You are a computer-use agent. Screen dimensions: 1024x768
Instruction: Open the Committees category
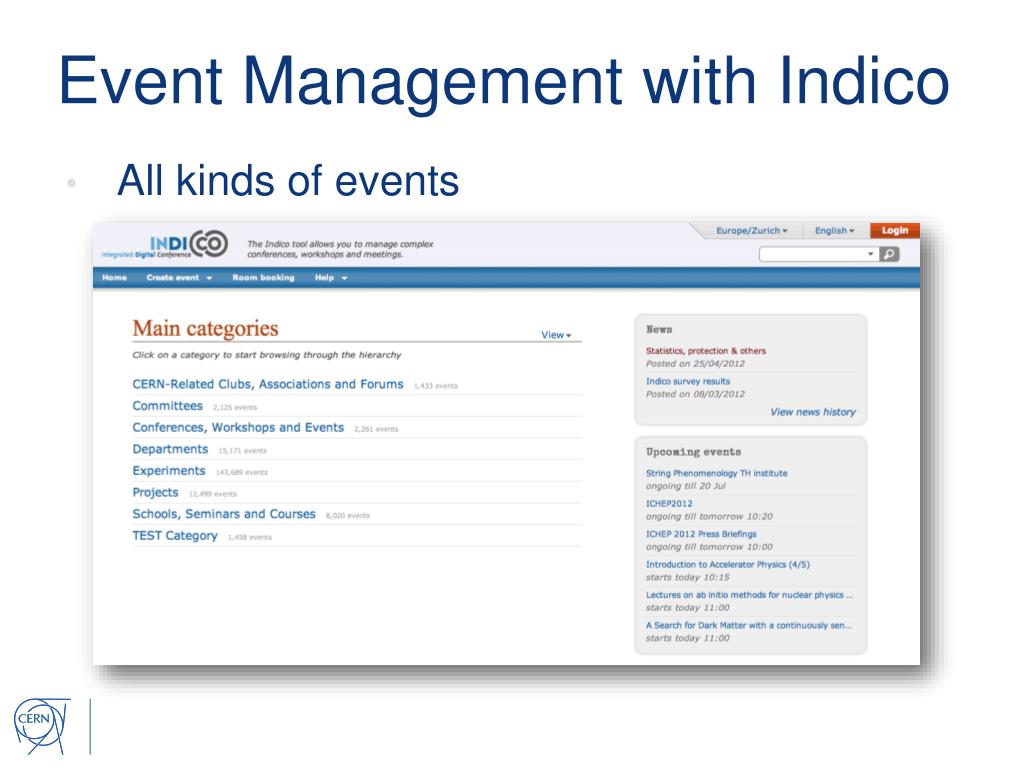pos(167,406)
